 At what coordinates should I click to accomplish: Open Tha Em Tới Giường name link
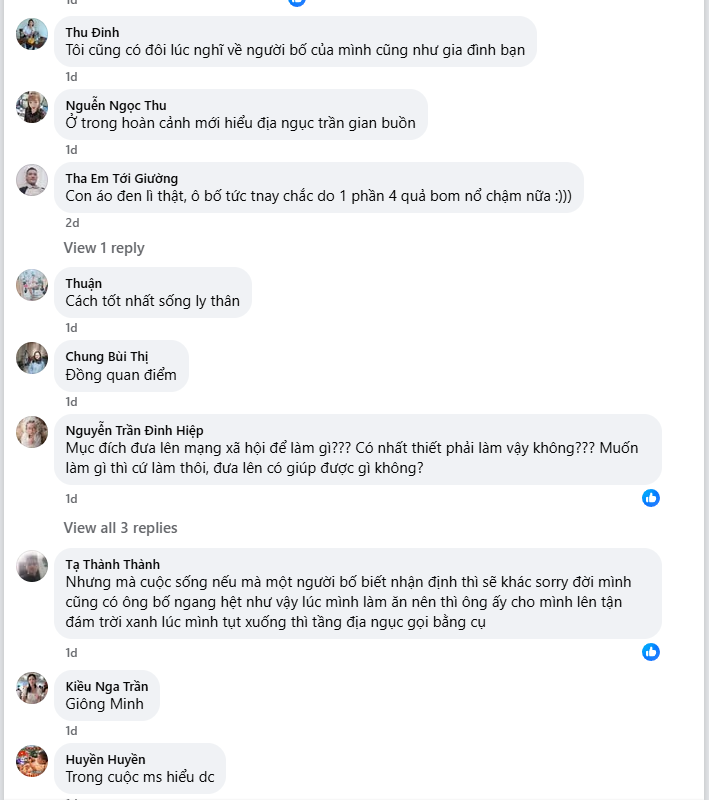(121, 178)
